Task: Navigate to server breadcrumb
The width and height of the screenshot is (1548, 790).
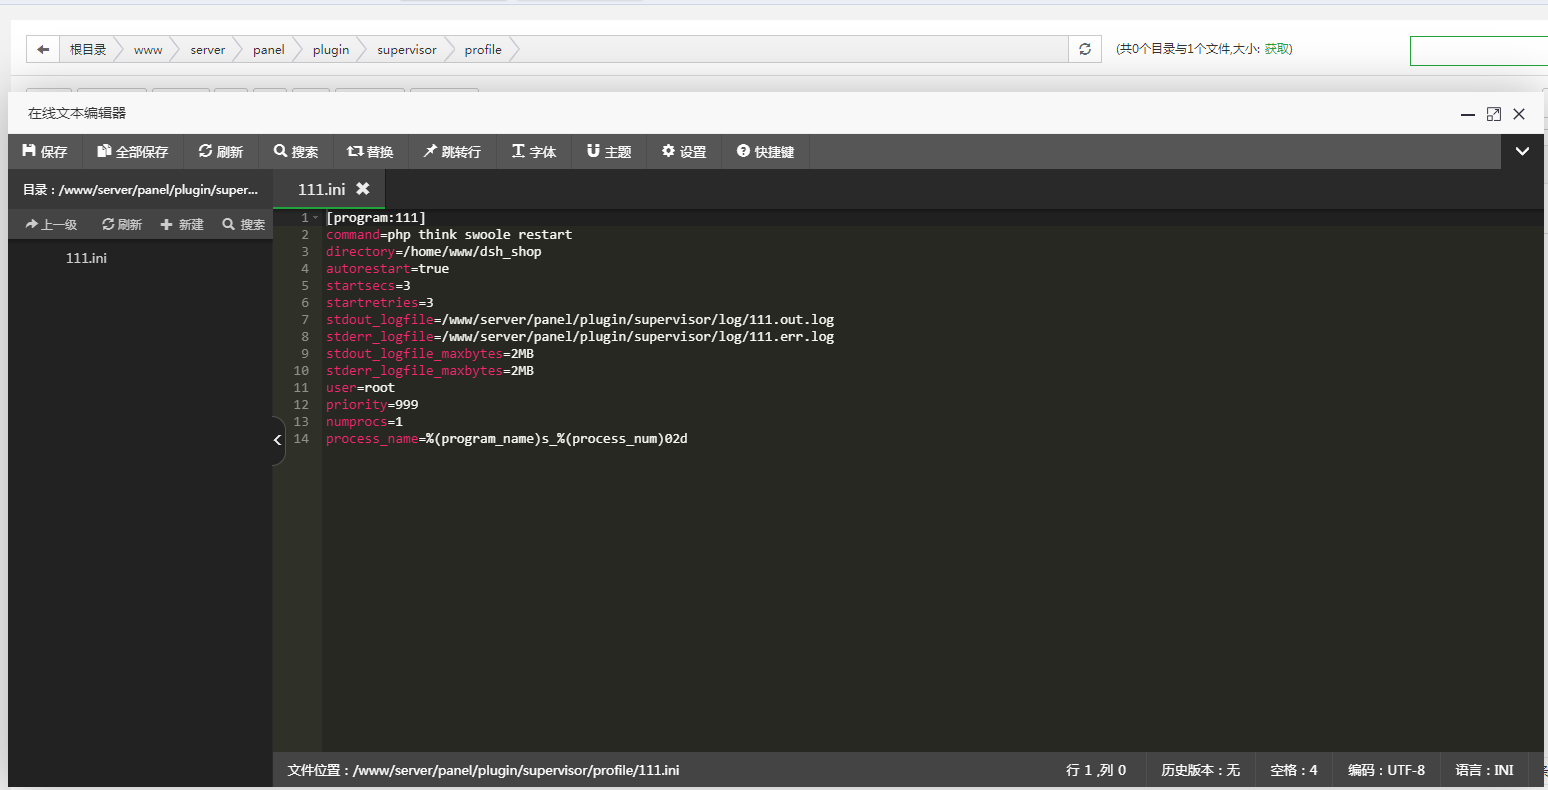Action: point(208,49)
